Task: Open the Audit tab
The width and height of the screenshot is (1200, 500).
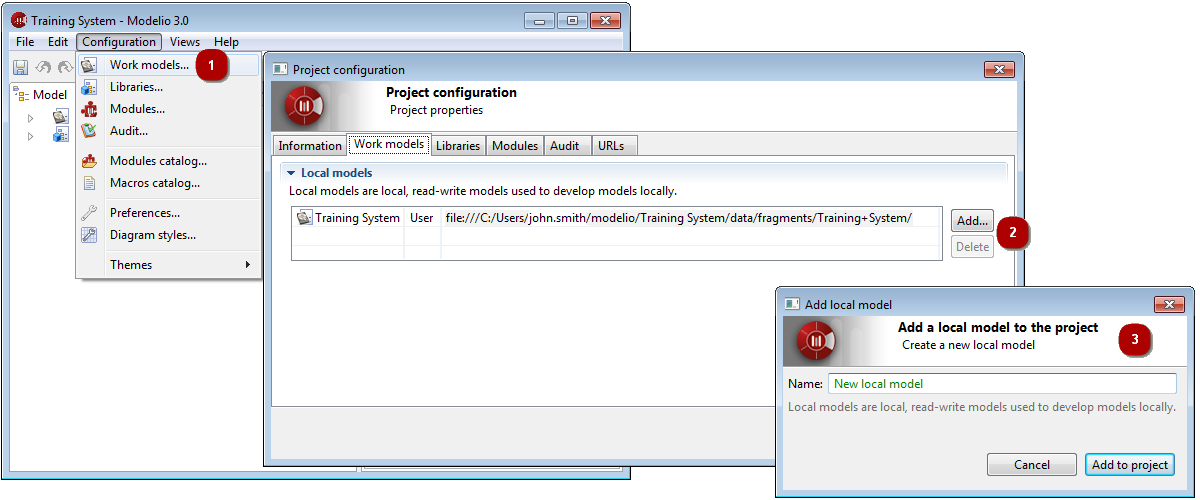Action: (x=564, y=145)
